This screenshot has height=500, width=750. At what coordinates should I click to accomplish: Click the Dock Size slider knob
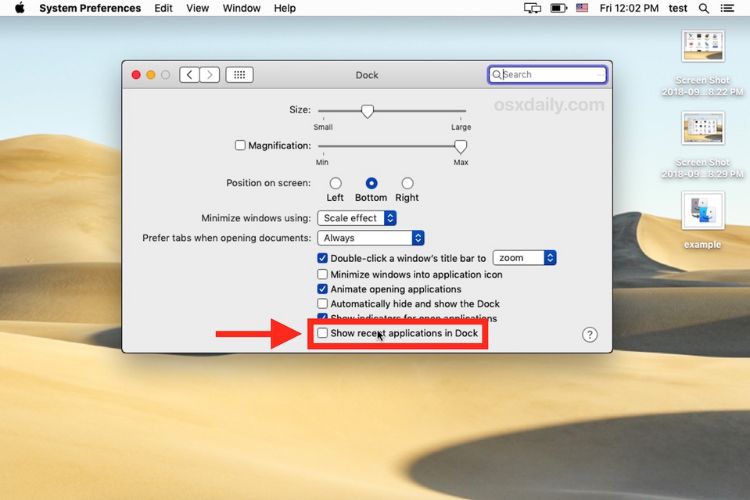pos(367,111)
